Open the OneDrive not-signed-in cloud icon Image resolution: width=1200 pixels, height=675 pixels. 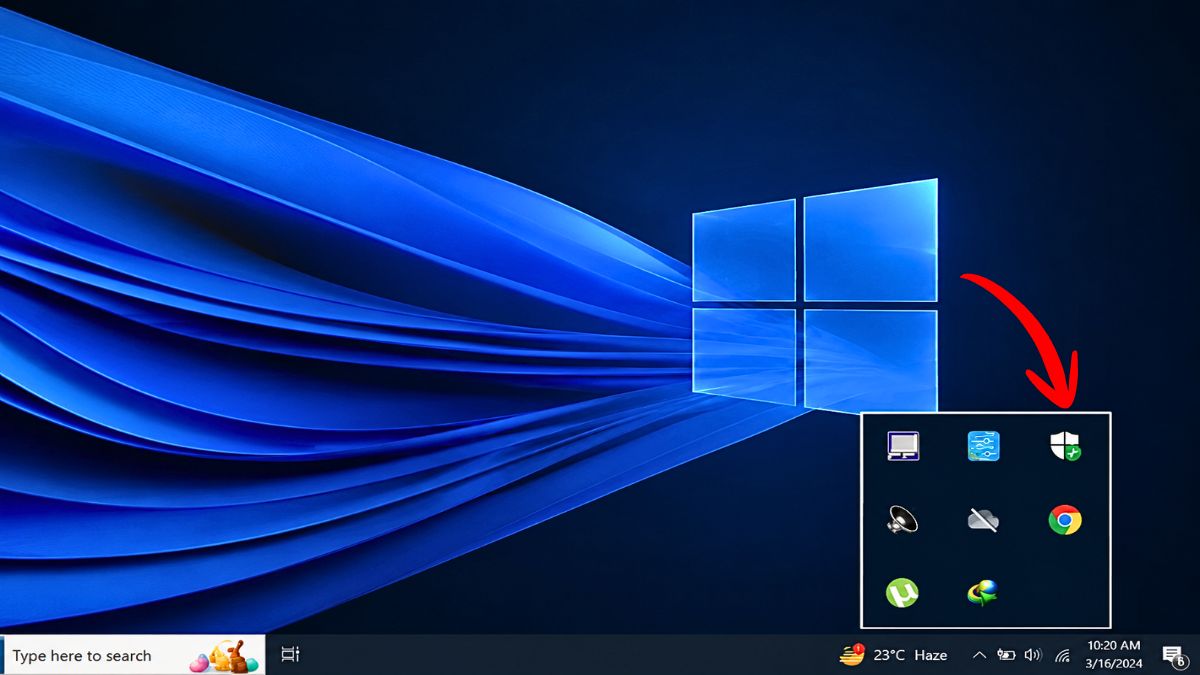point(983,519)
